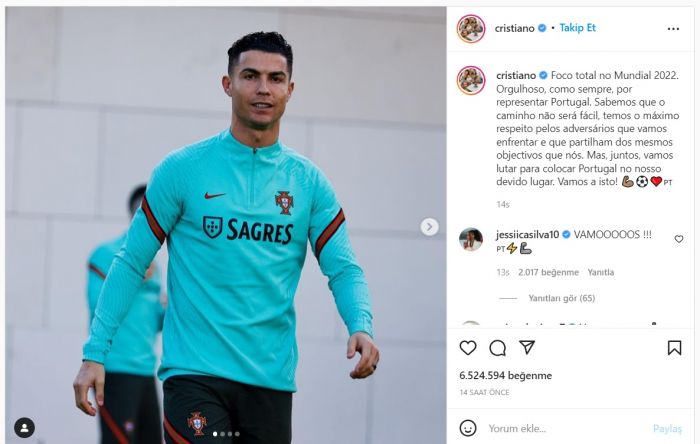Open the cristiano profile picture in the header

point(471,29)
